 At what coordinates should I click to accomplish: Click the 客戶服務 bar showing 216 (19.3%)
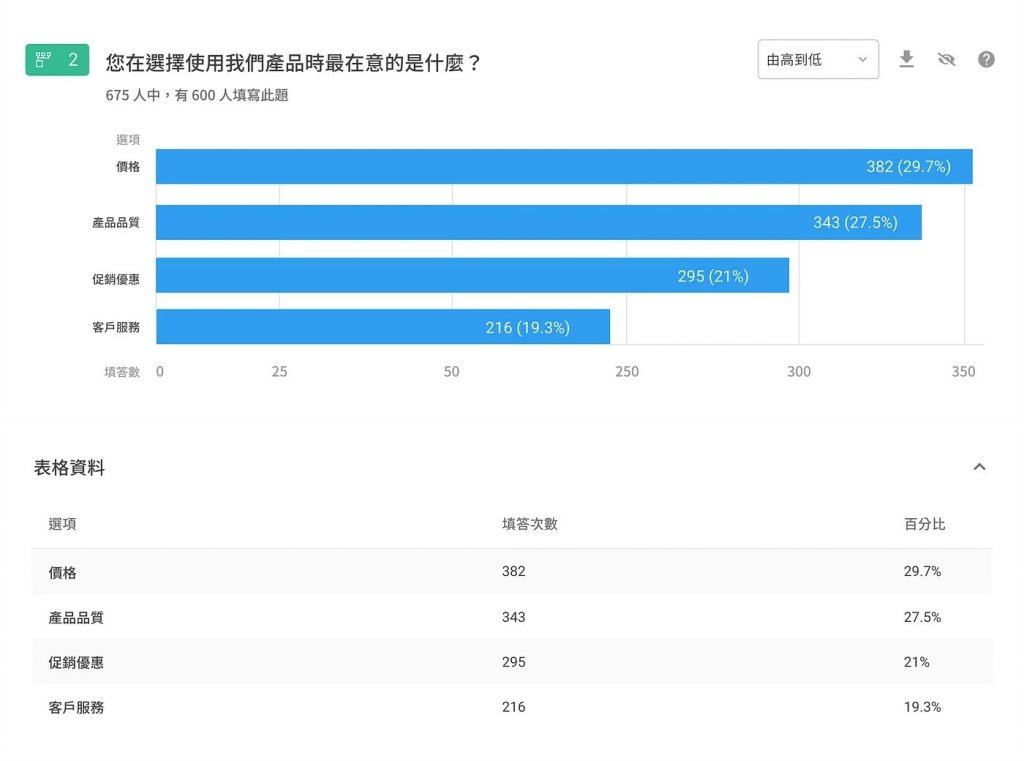pos(383,327)
